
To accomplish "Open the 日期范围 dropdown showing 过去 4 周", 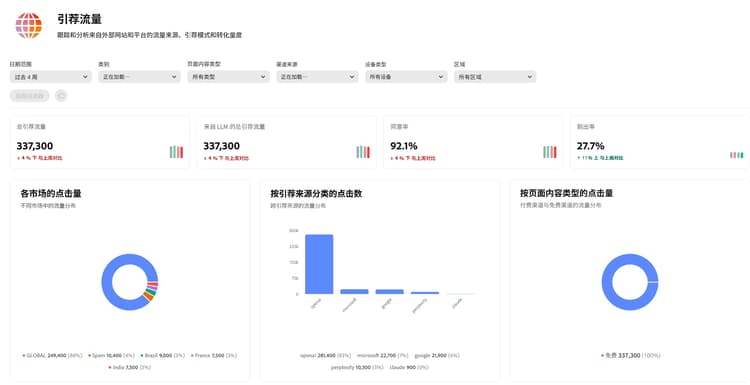I will 51,77.
